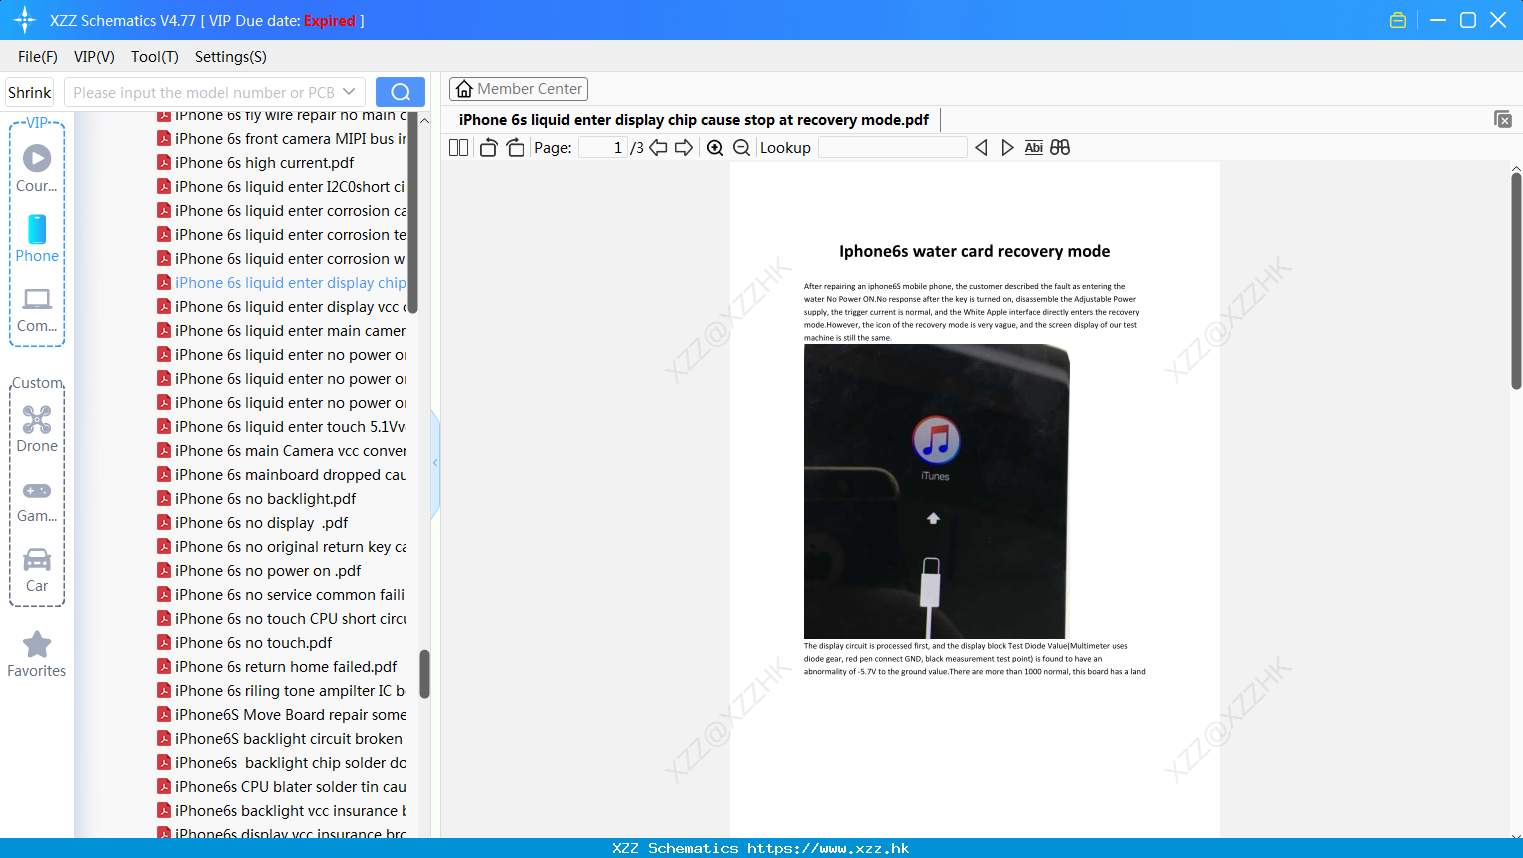Screen dimensions: 1523x858
Task: Open Member Center
Action: pos(519,89)
